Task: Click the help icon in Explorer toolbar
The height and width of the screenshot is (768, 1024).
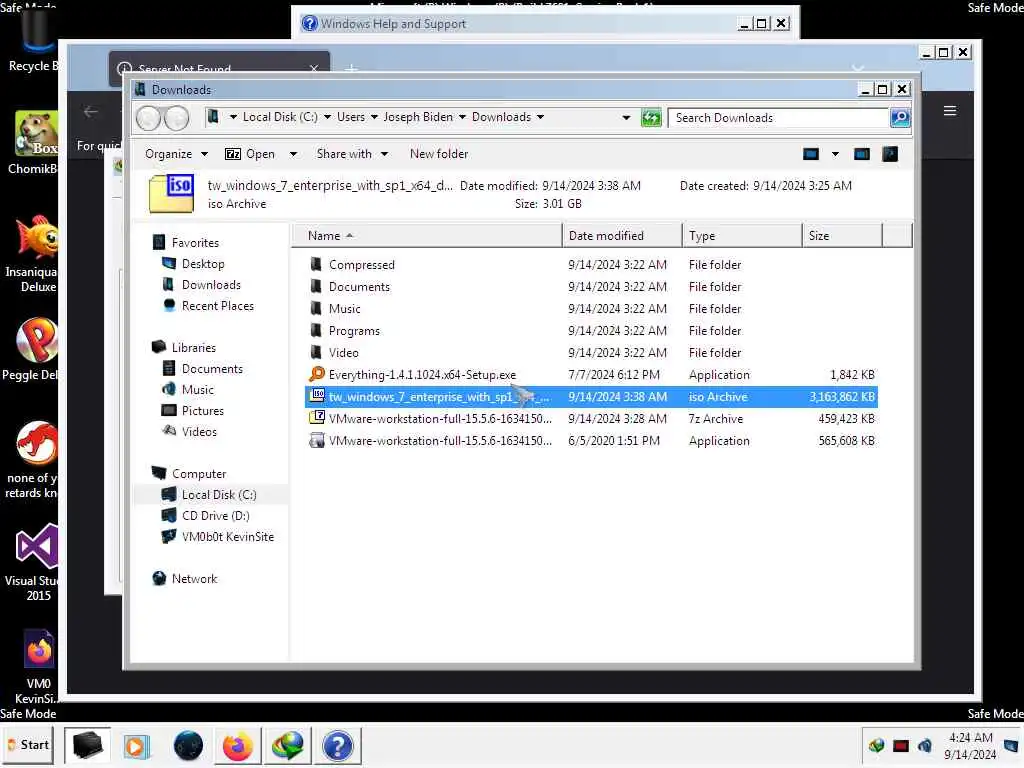Action: click(x=889, y=154)
